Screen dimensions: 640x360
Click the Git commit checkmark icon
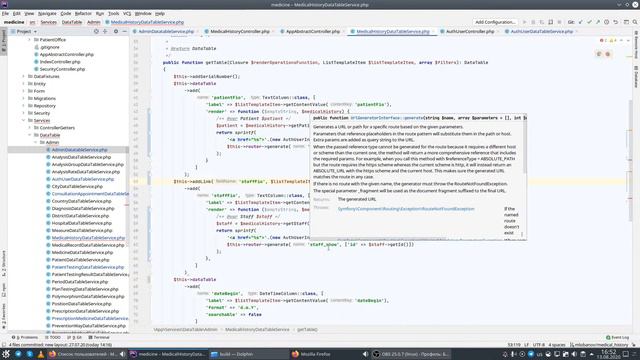[589, 22]
